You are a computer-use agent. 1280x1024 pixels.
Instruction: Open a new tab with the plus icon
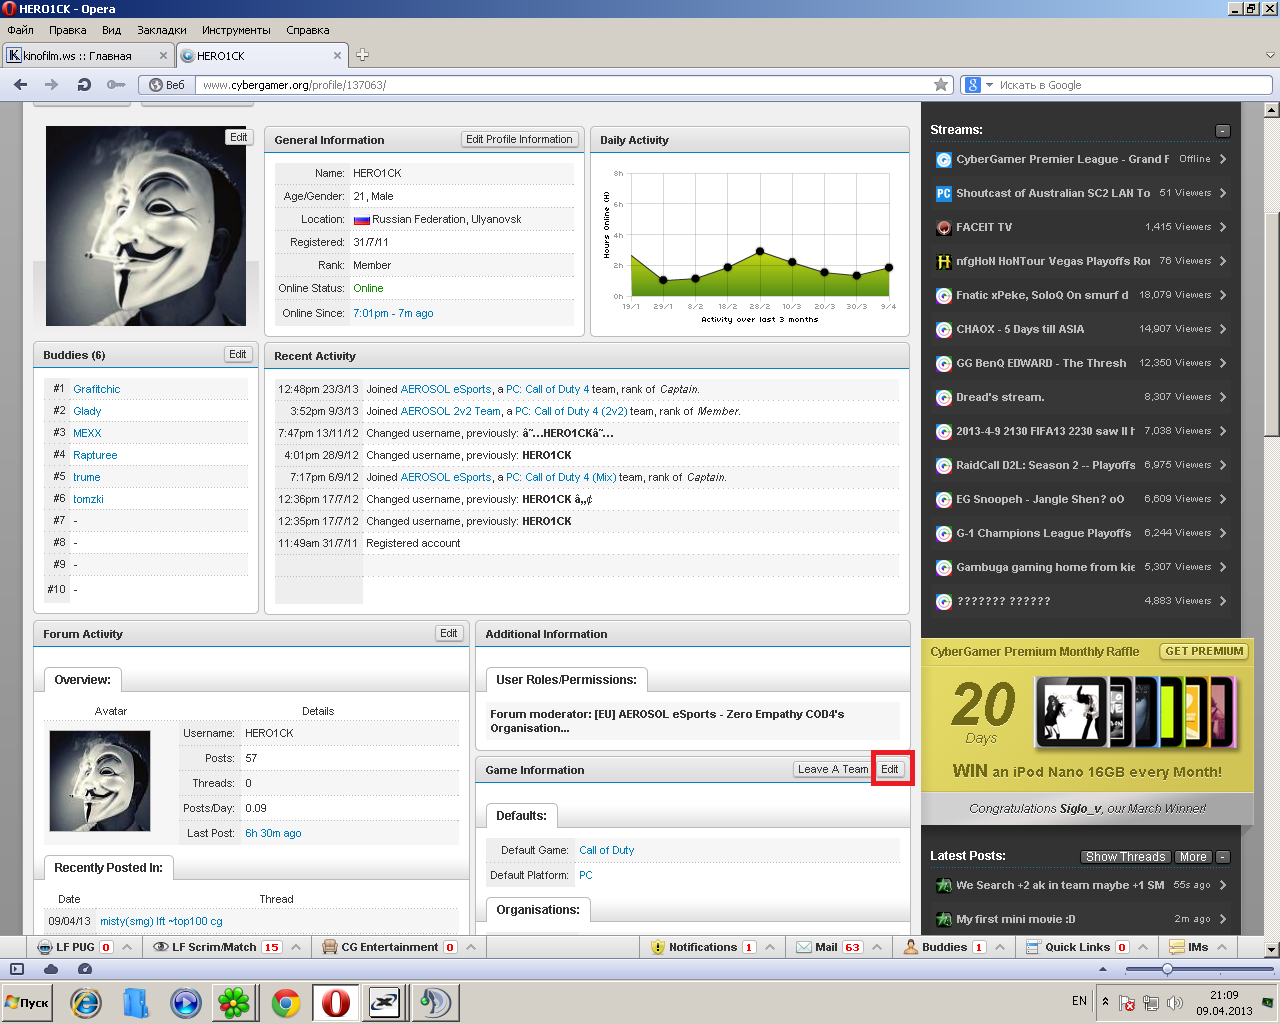pyautogui.click(x=362, y=55)
